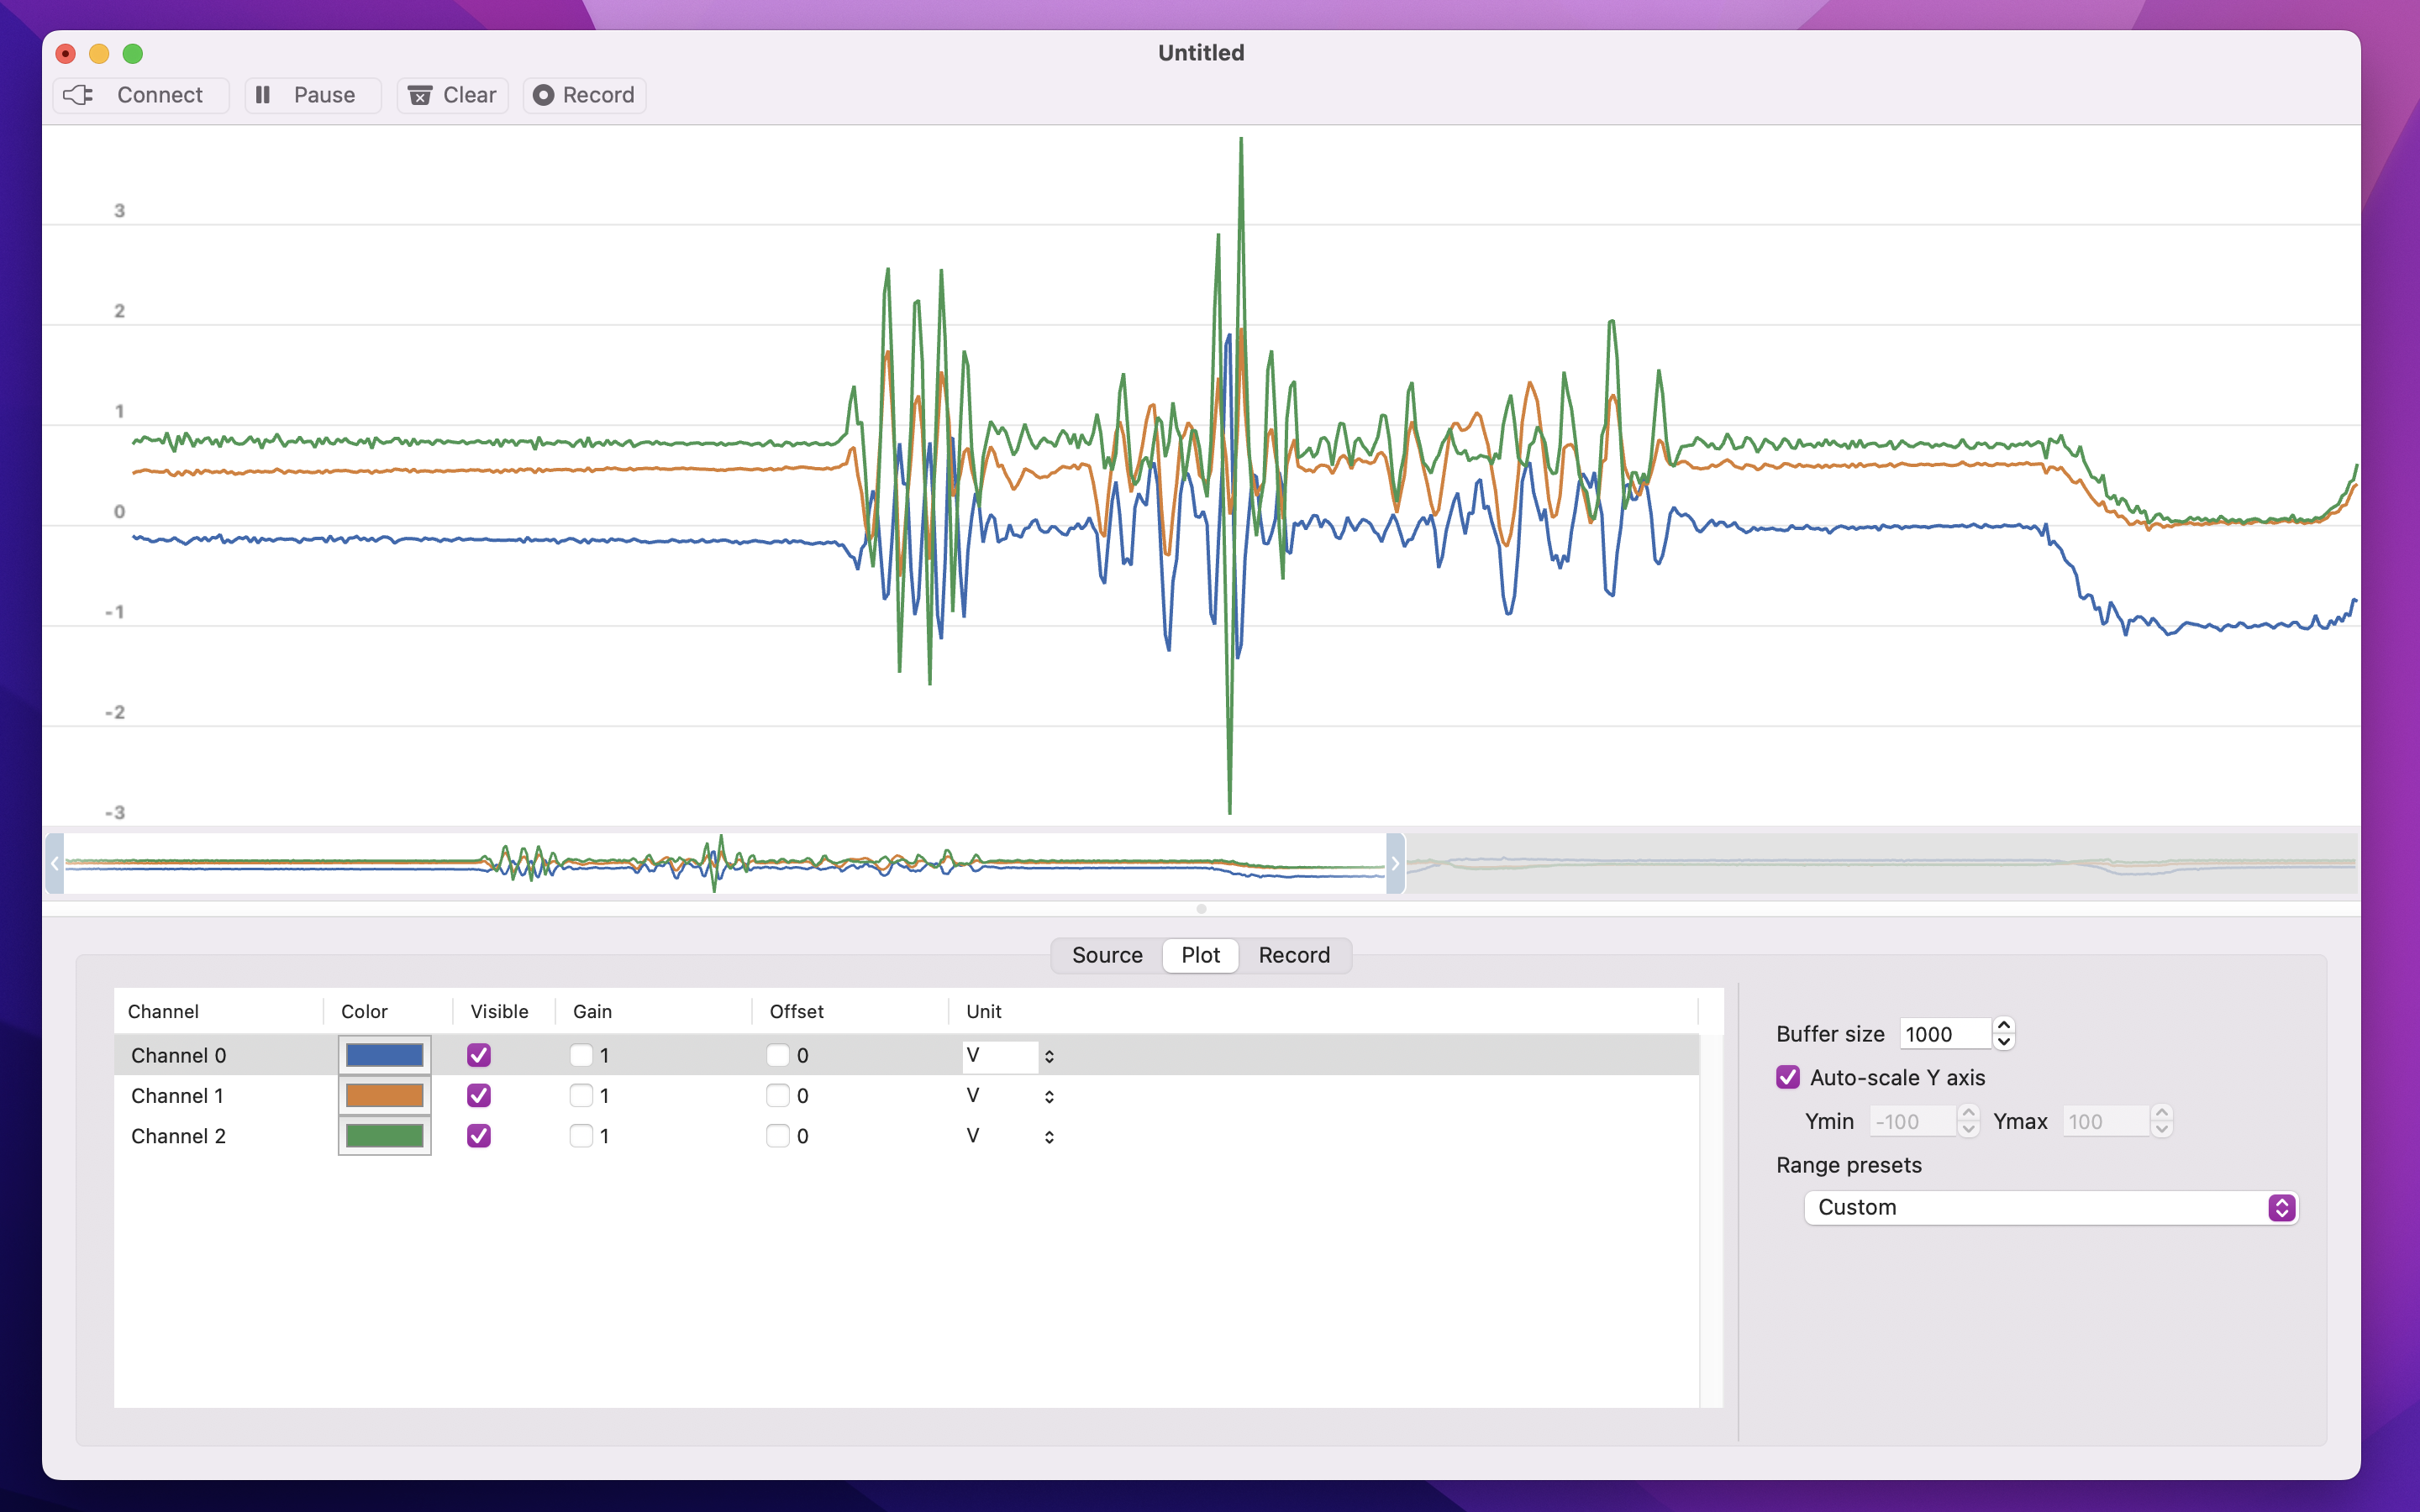Uncheck the Visible box for Channel 1
2420x1512 pixels.
(478, 1095)
